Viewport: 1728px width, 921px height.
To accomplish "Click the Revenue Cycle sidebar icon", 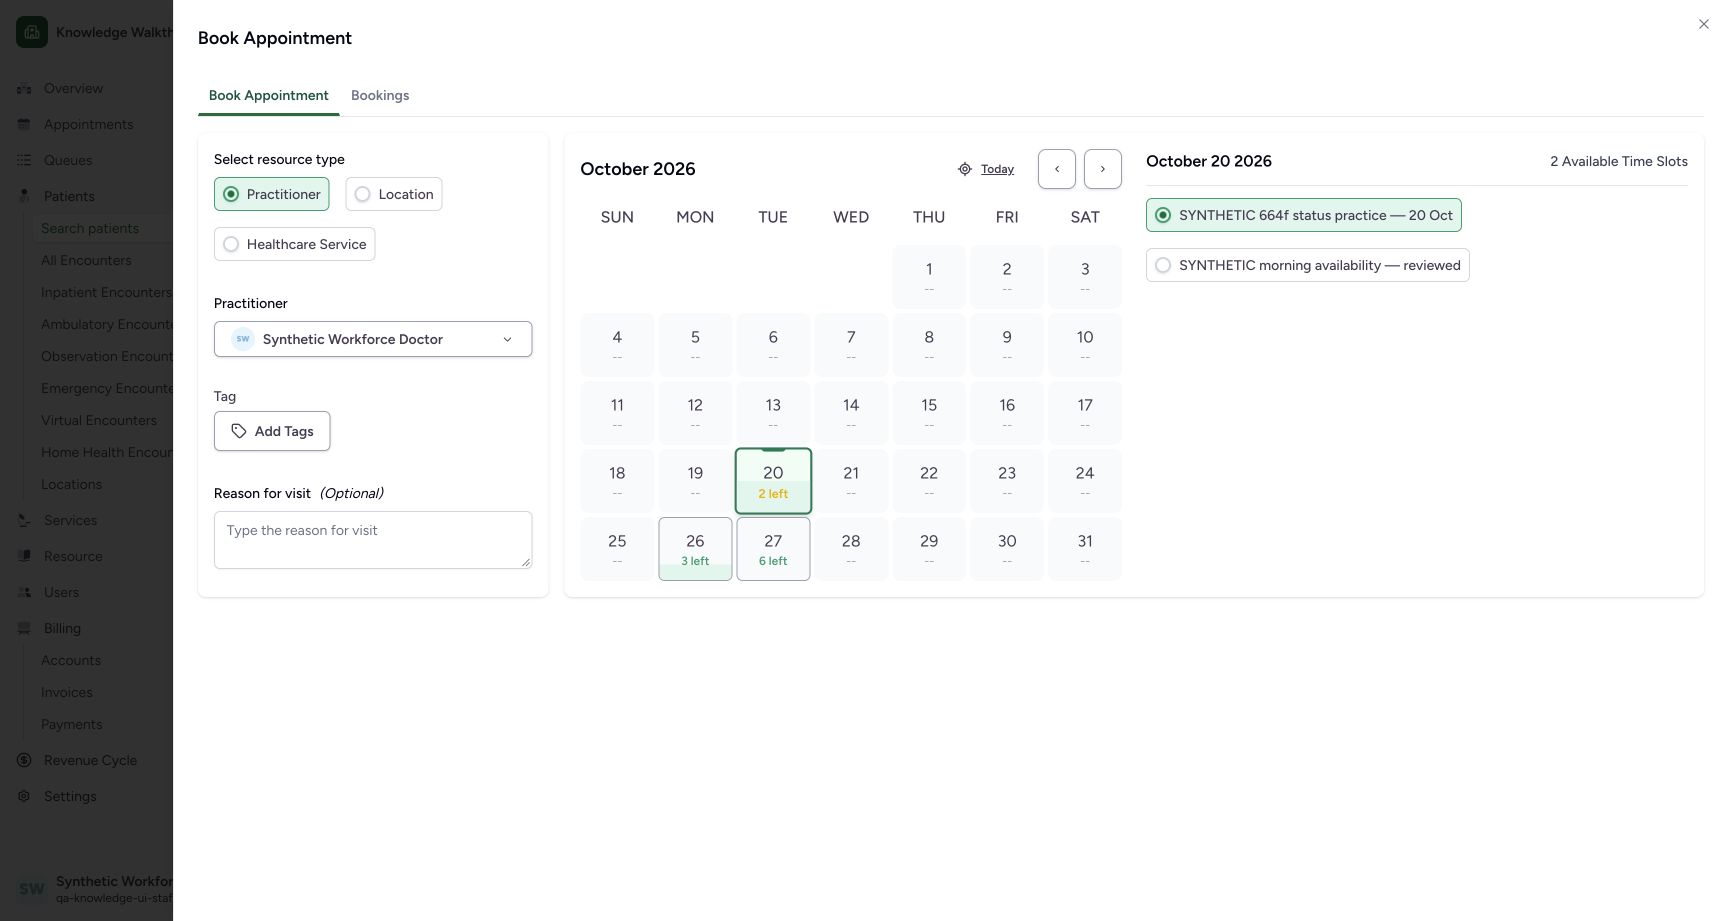I will (x=24, y=760).
